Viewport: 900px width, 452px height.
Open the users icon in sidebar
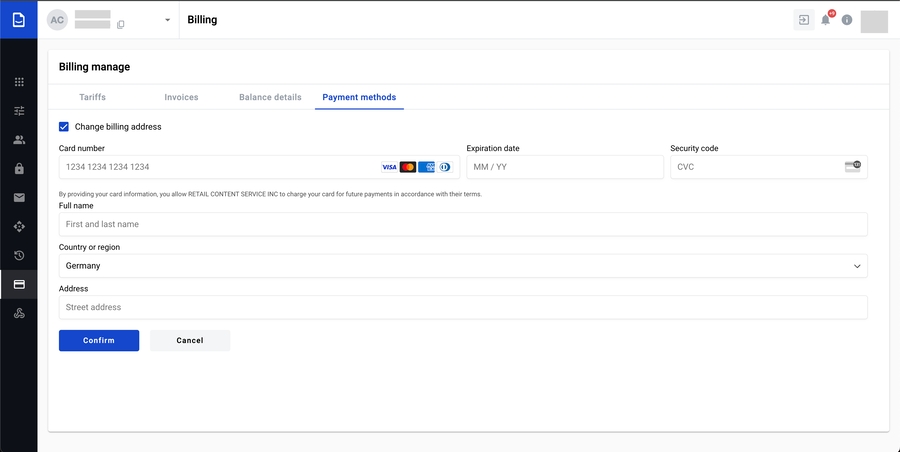19,140
